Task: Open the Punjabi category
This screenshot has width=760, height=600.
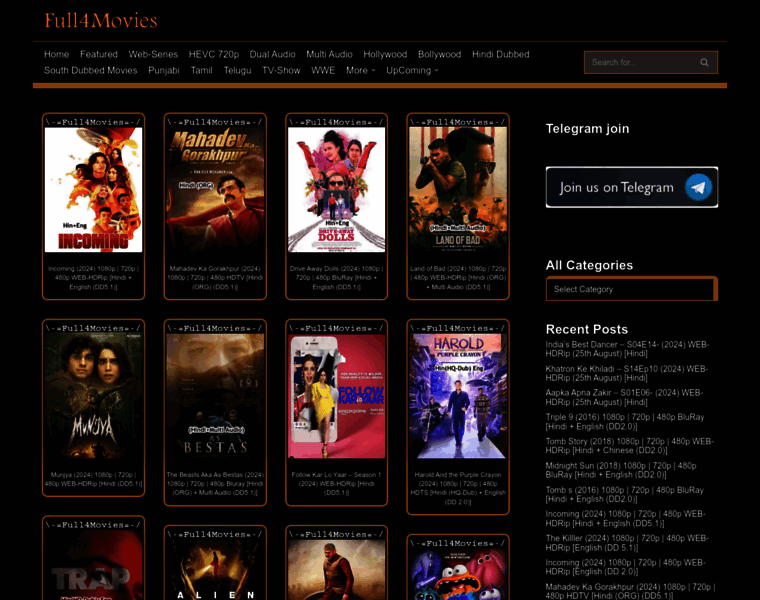Action: coord(164,70)
